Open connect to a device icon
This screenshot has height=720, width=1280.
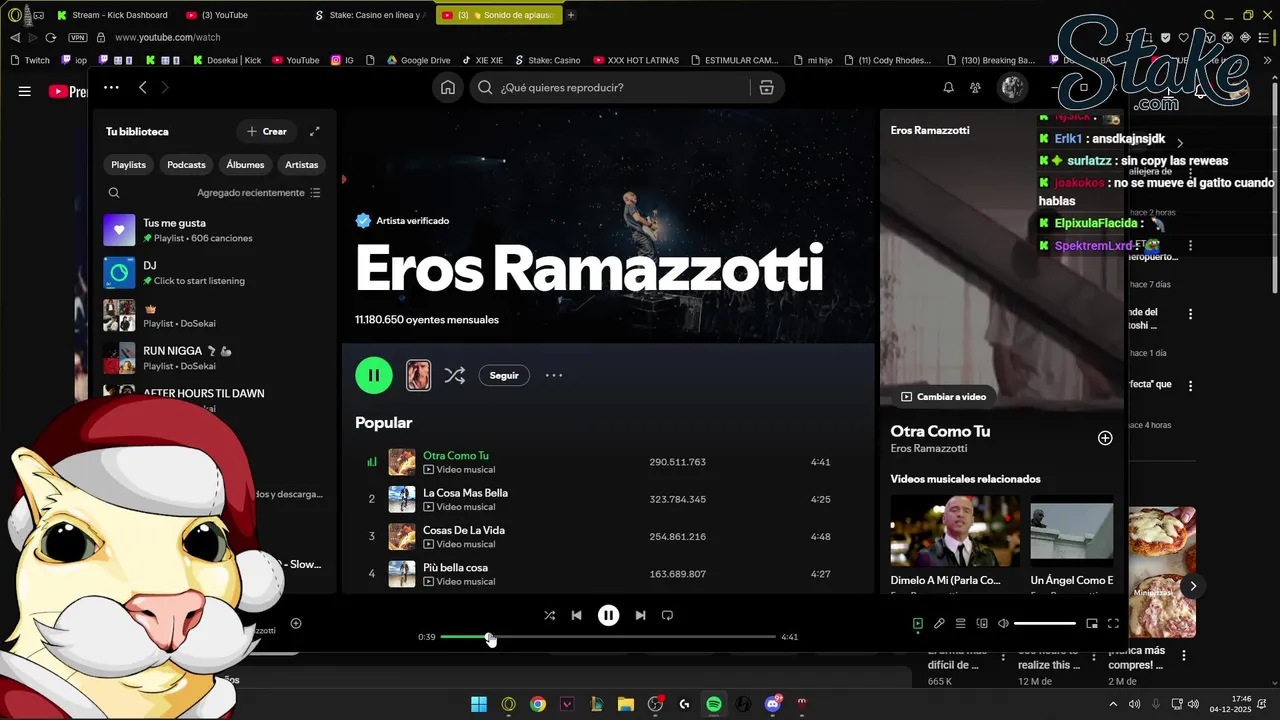tap(982, 624)
